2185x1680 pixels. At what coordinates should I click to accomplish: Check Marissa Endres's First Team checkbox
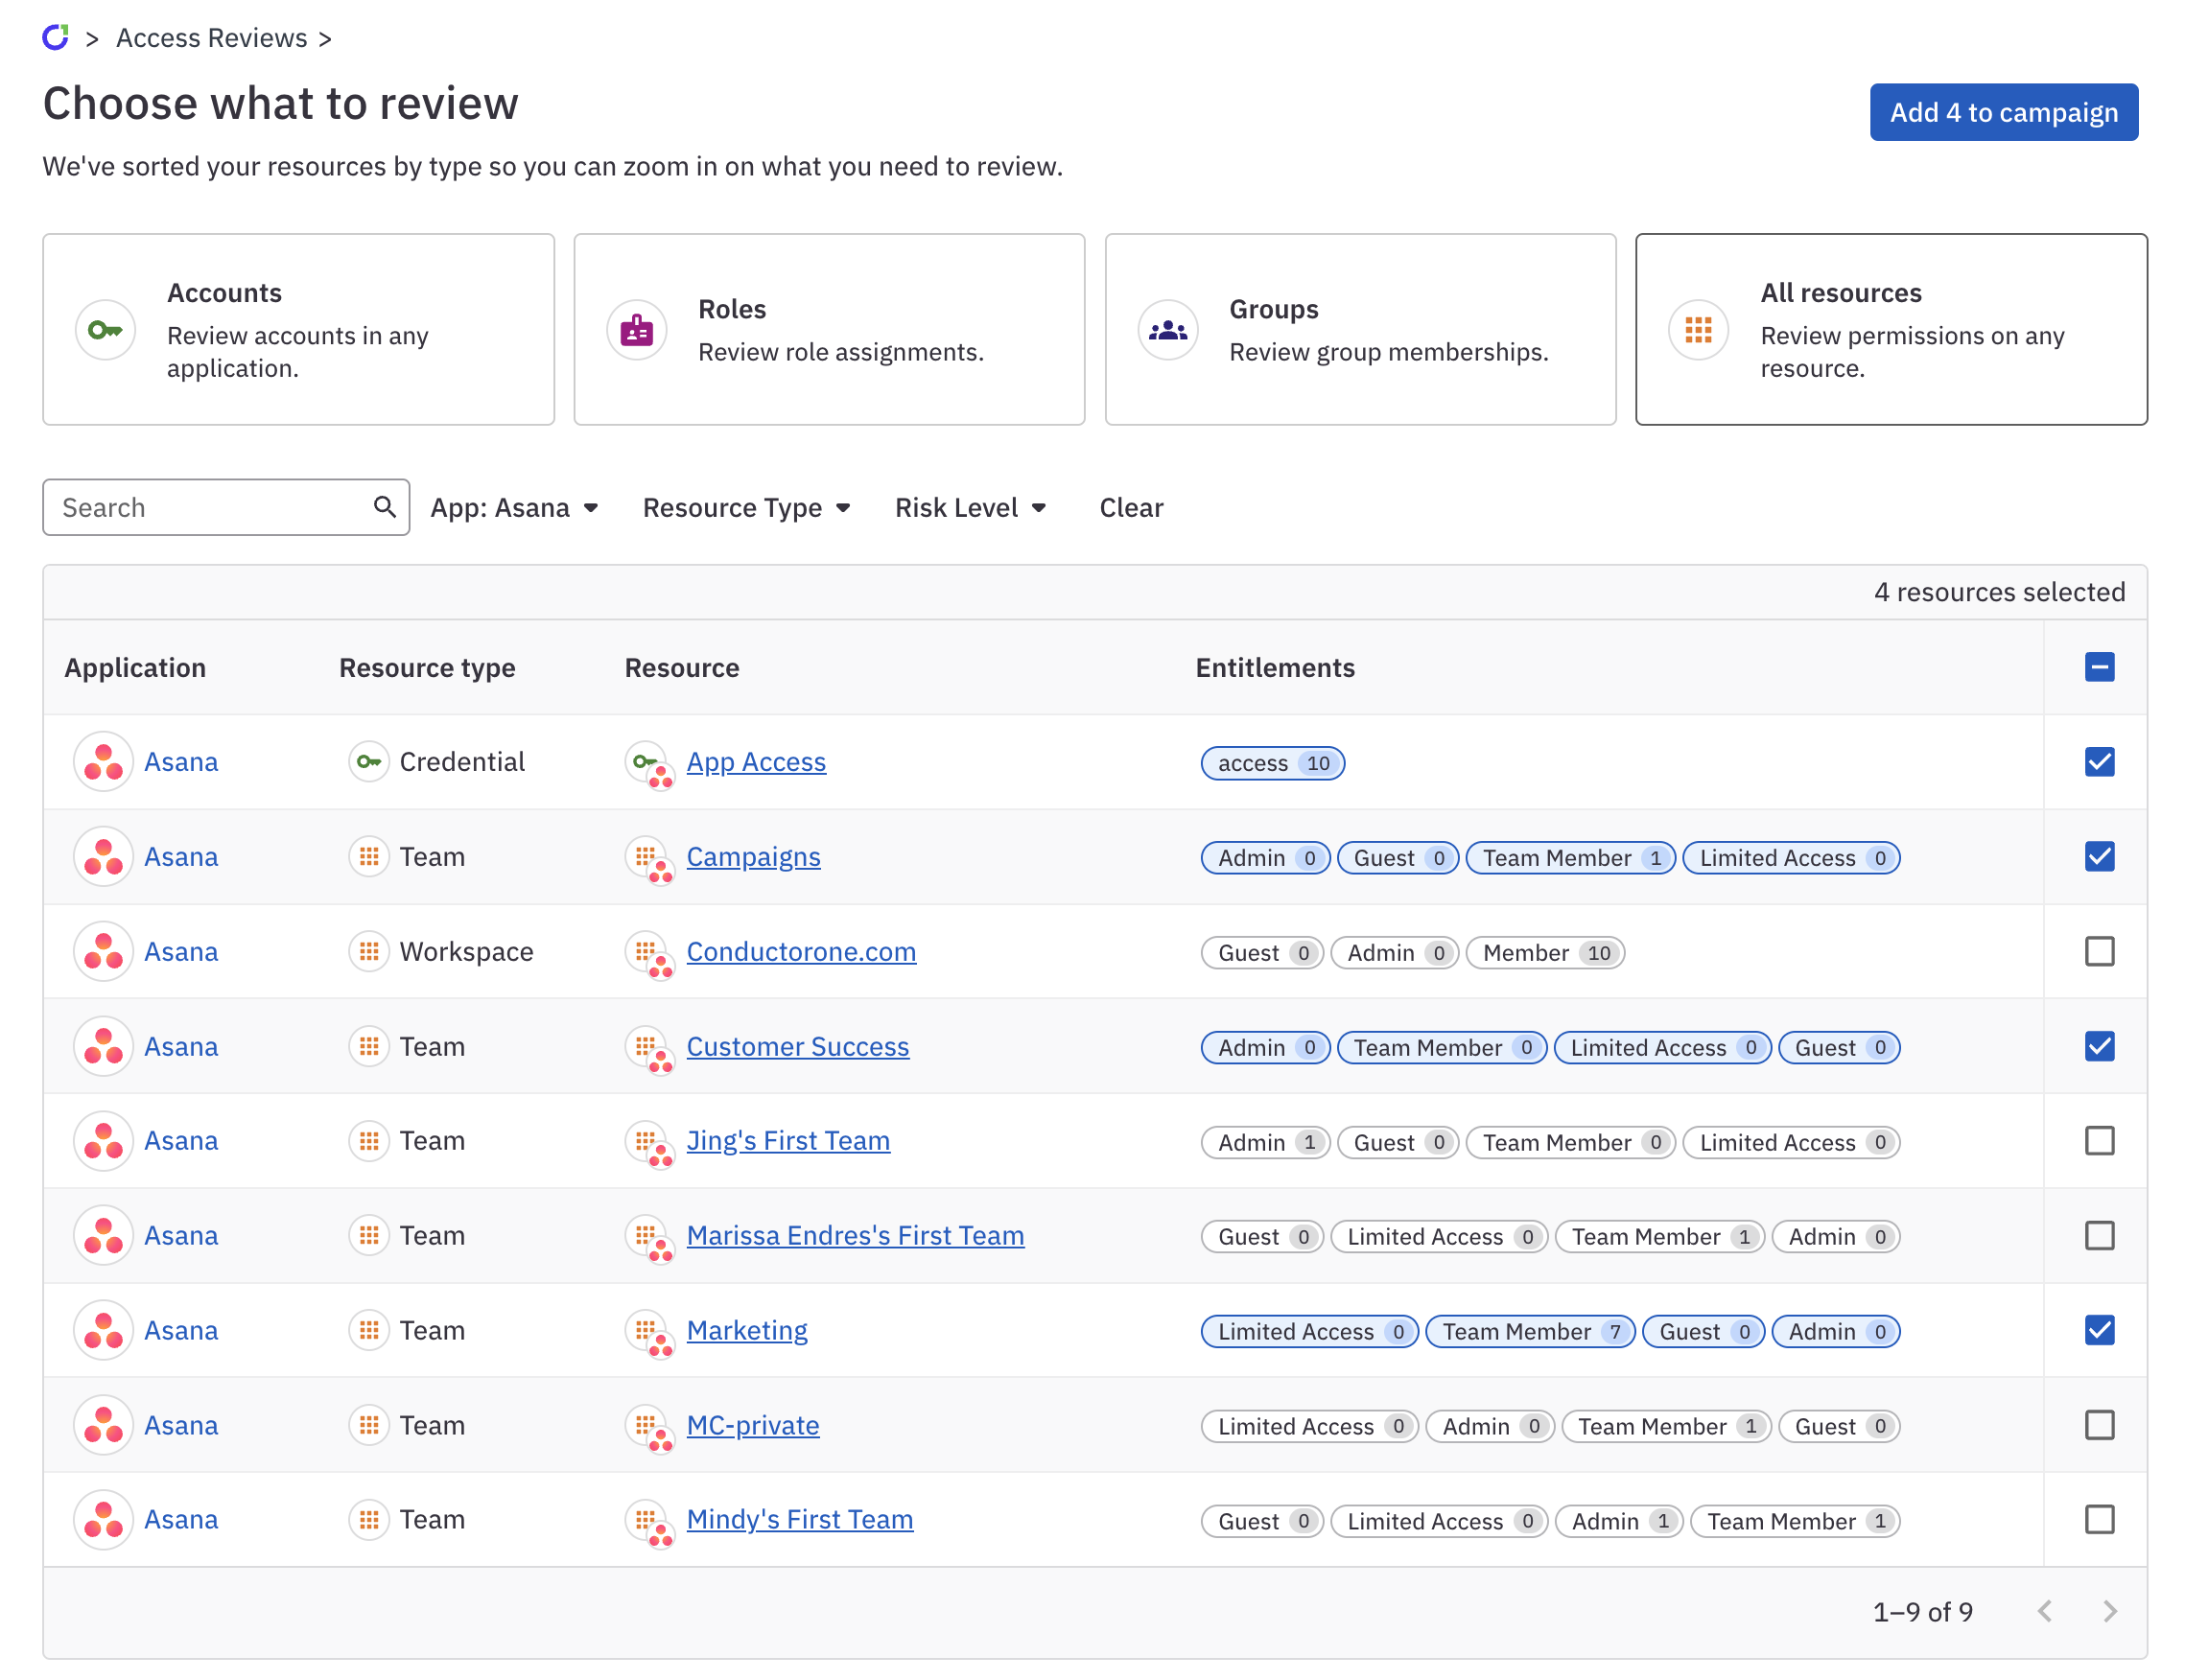point(2099,1236)
